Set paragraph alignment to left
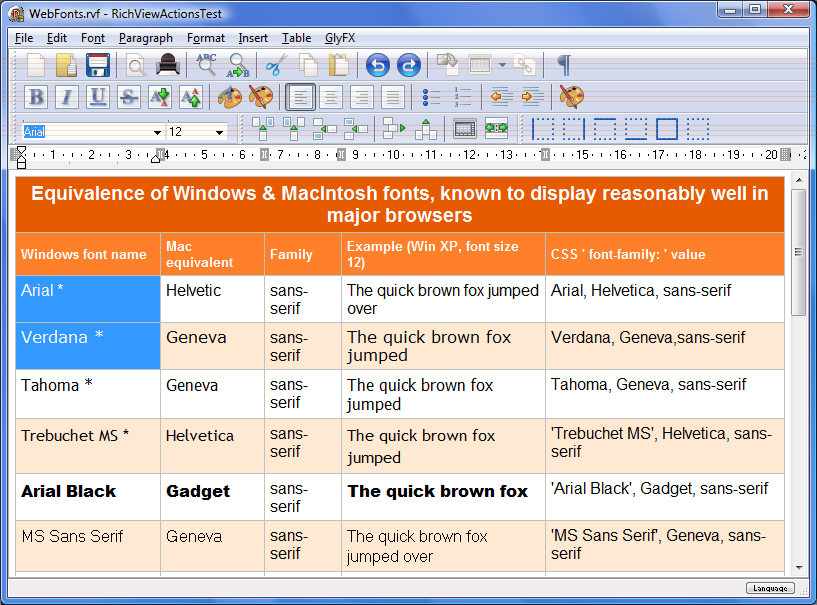The image size is (817, 605). pyautogui.click(x=300, y=97)
